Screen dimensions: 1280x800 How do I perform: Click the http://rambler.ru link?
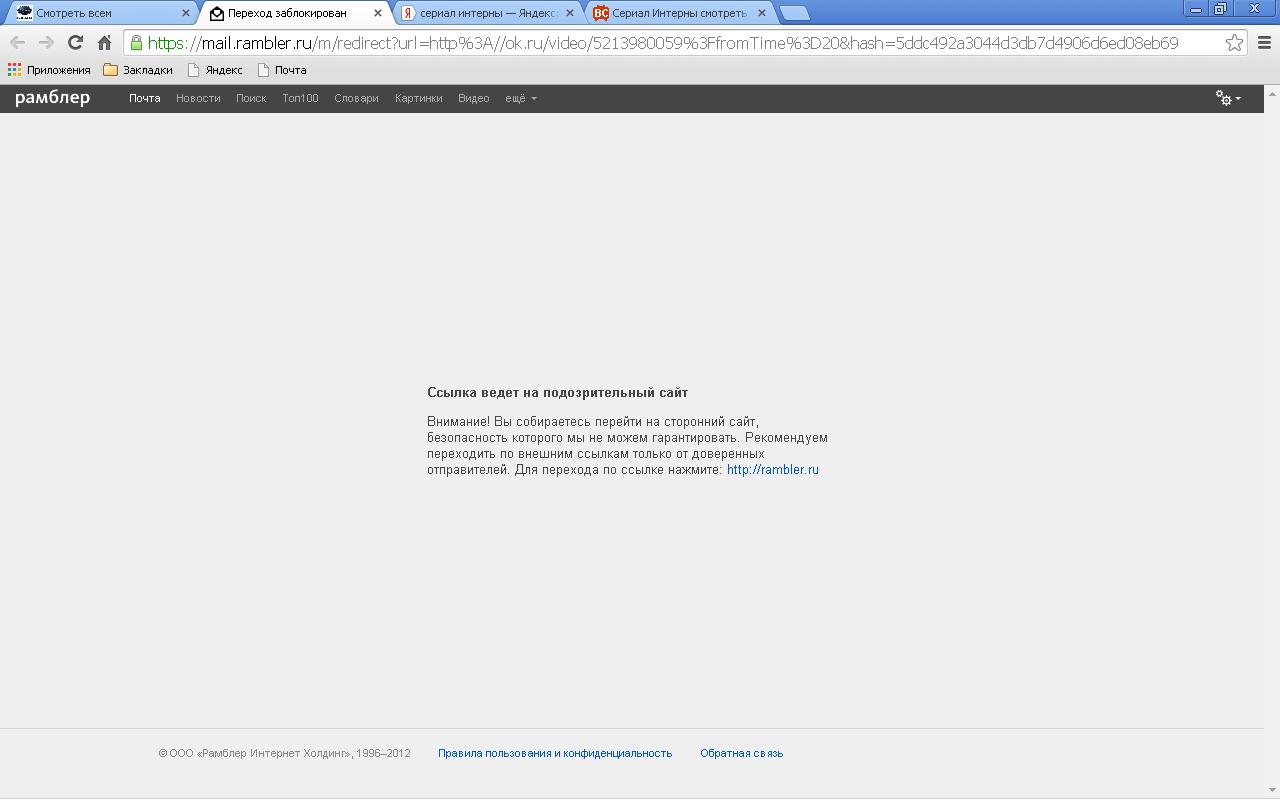coord(772,470)
